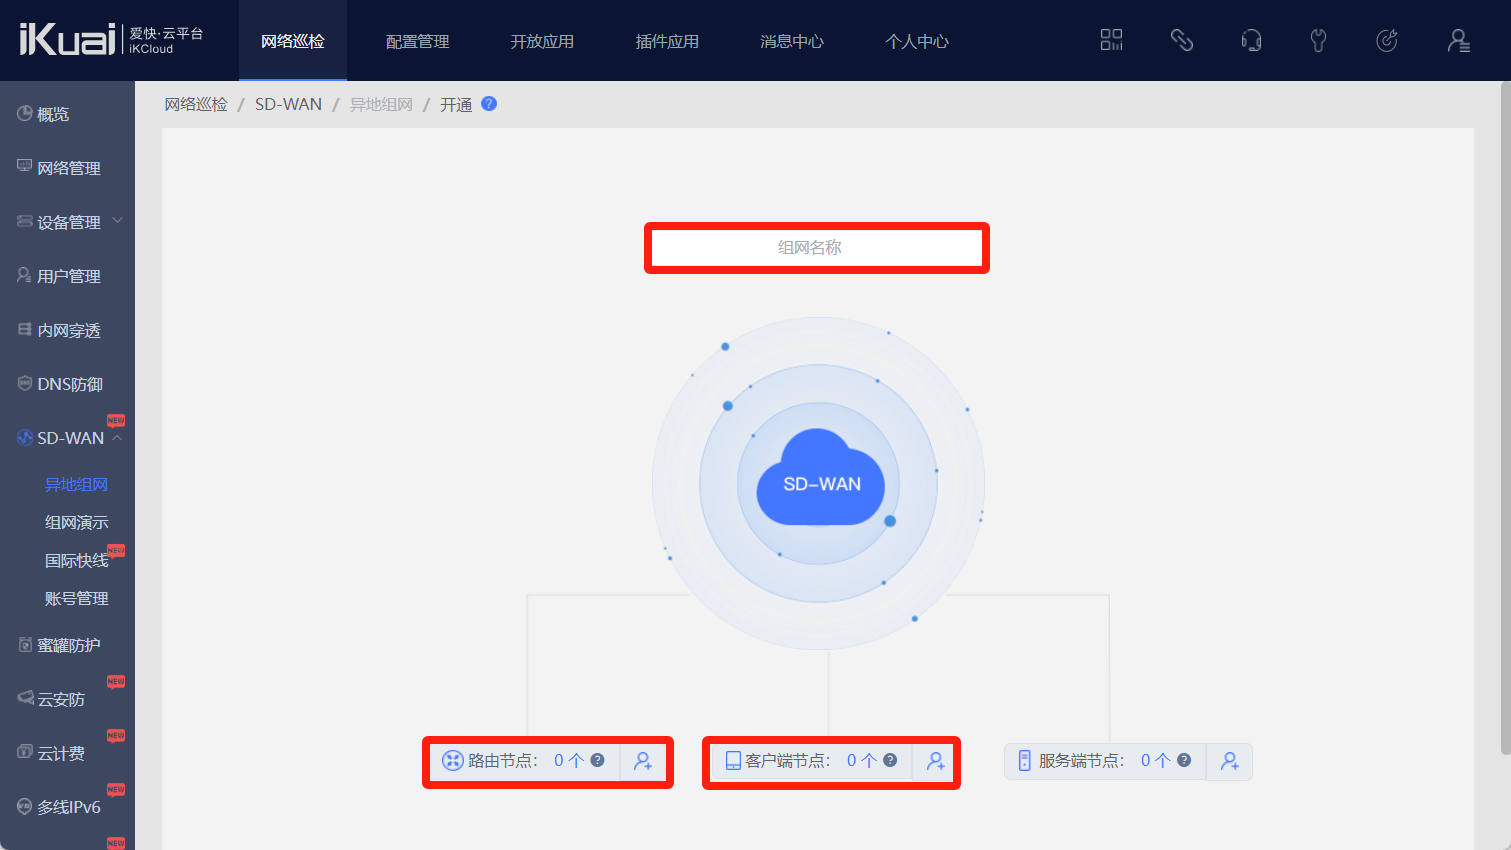The width and height of the screenshot is (1511, 850).
Task: Click the help icon beside 路由节点 count
Action: tap(597, 760)
